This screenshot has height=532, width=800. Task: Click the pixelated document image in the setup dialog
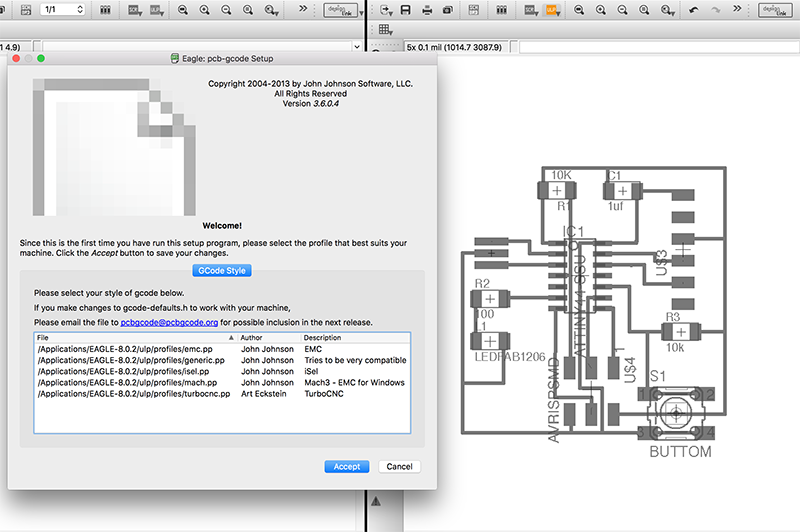click(114, 147)
